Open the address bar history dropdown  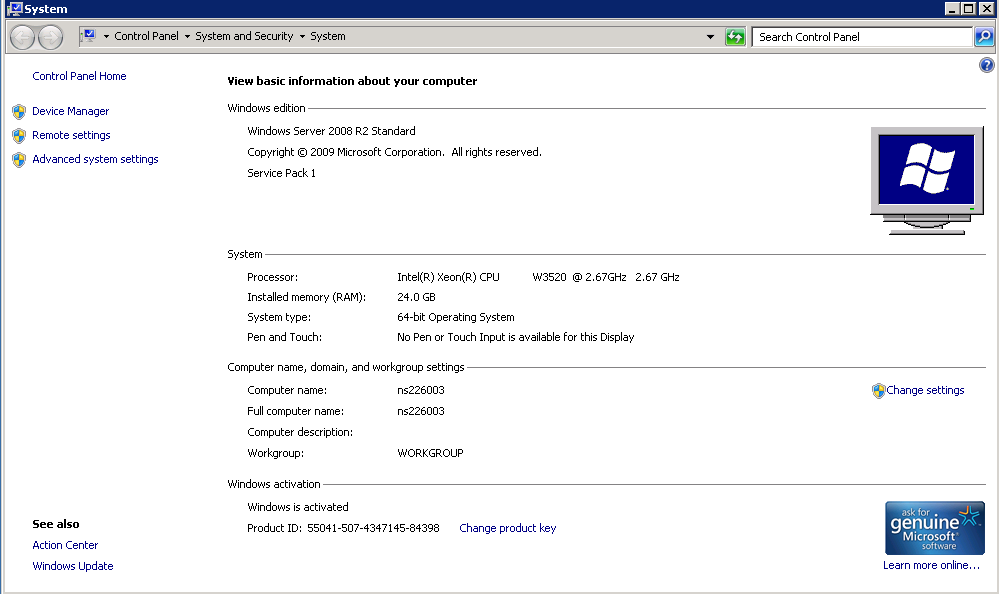(x=710, y=37)
